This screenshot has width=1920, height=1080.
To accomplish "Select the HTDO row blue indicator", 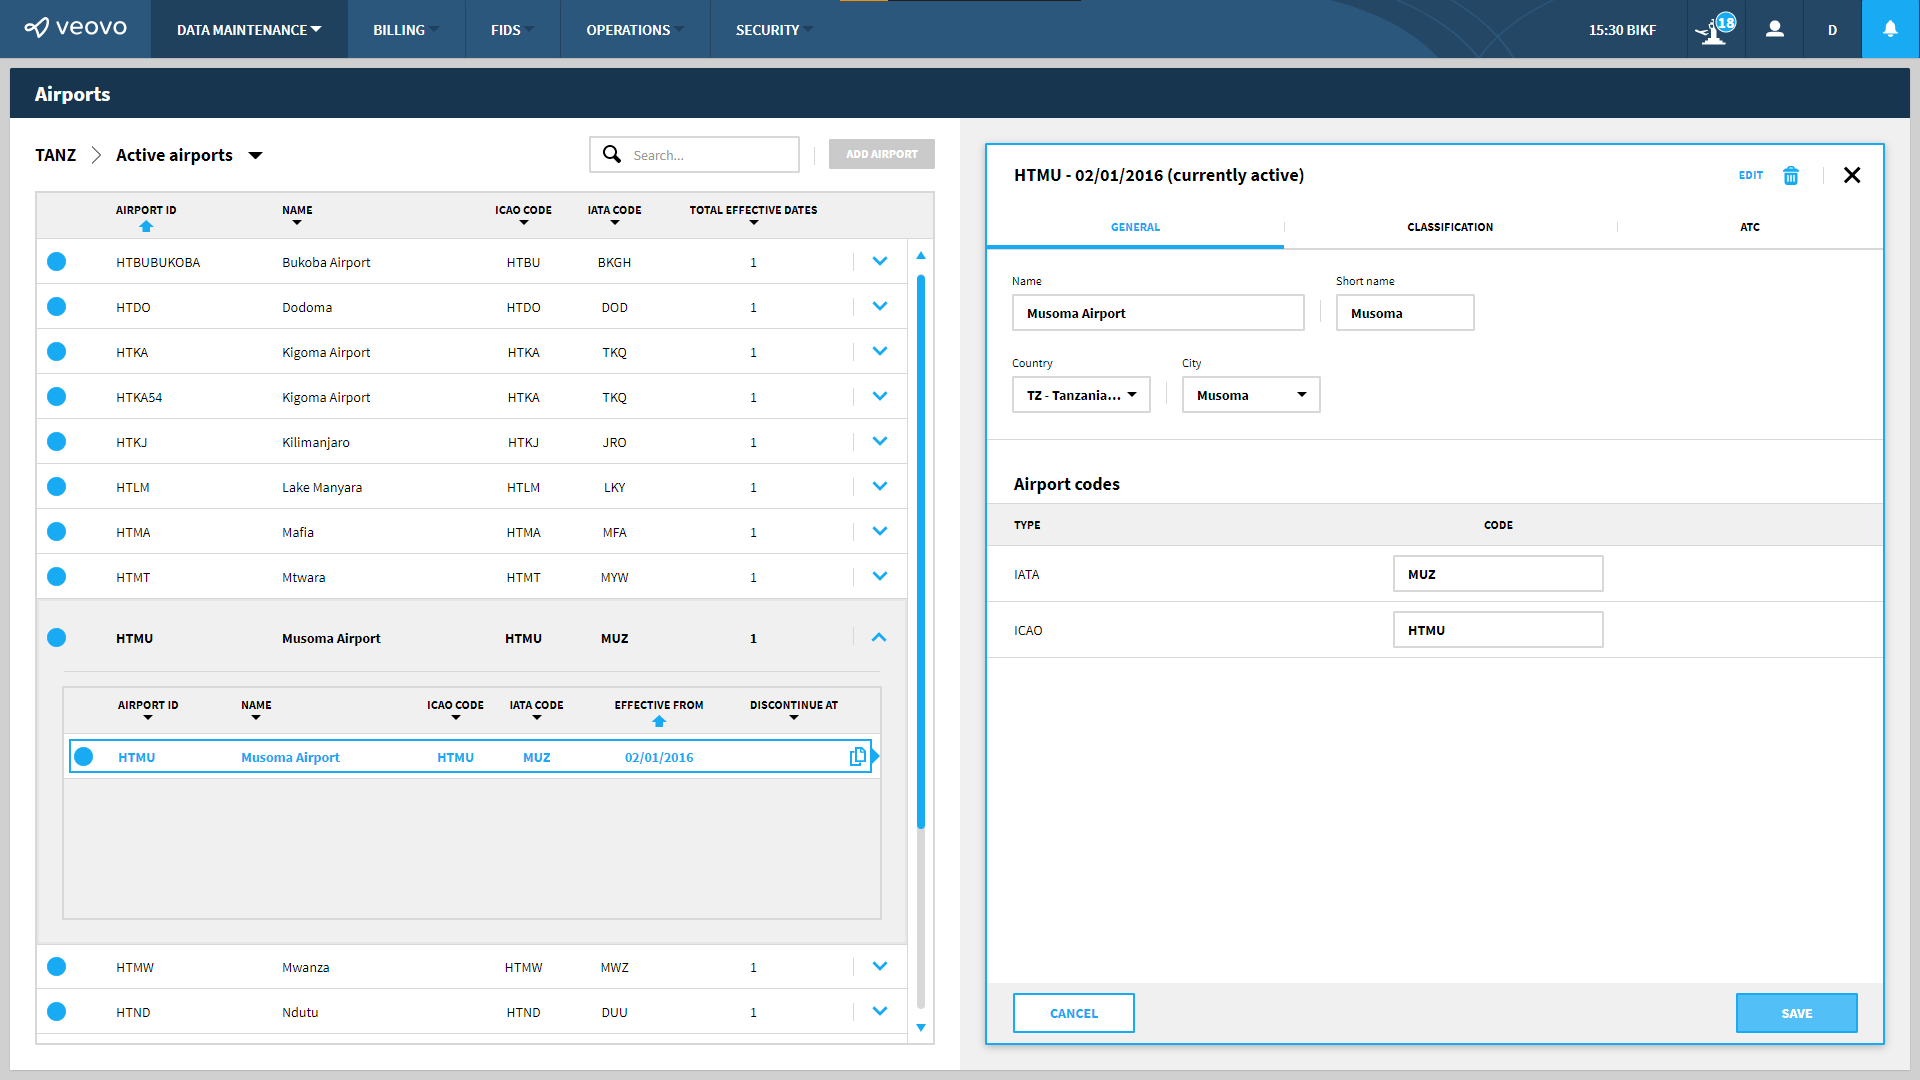I will [56, 306].
